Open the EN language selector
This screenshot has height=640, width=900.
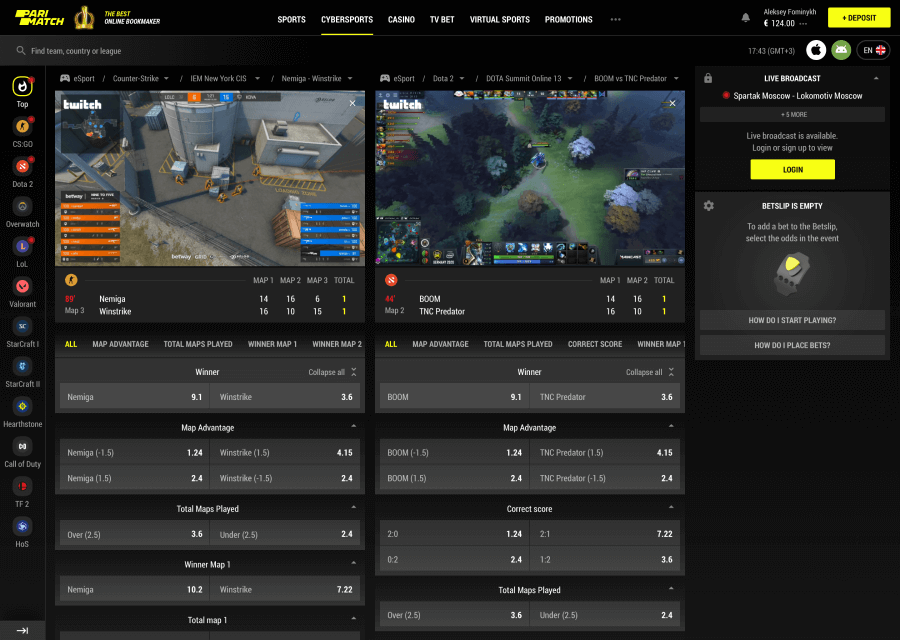pyautogui.click(x=874, y=51)
